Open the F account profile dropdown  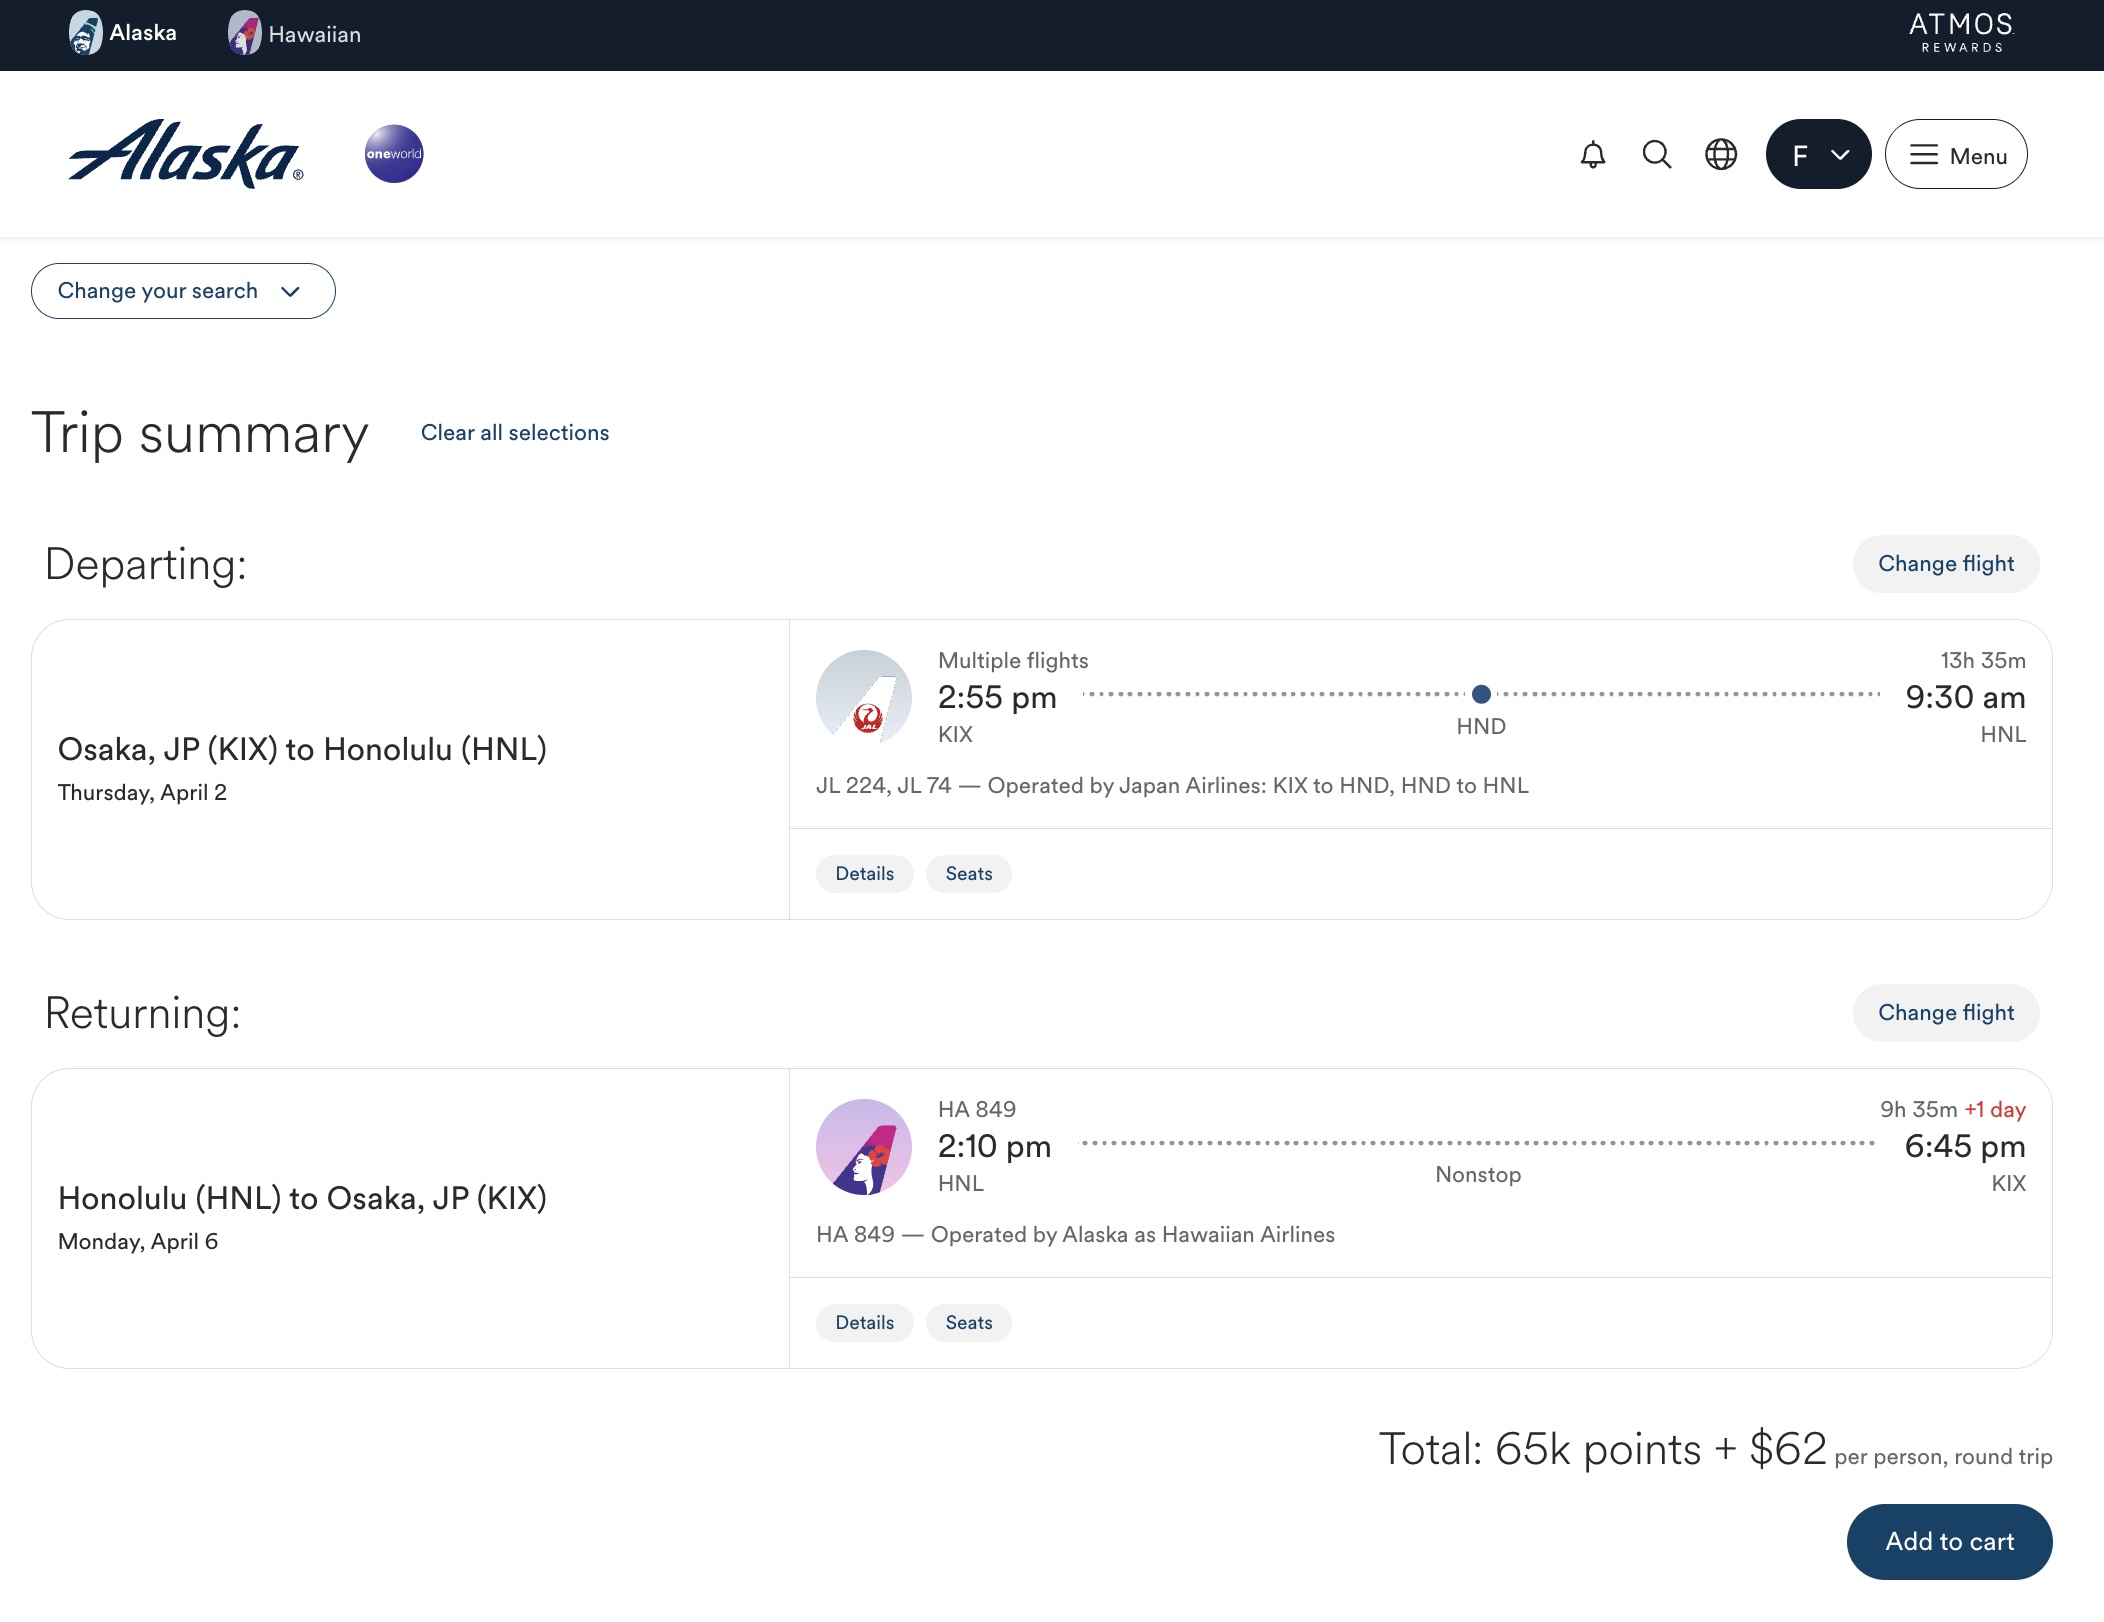(1818, 155)
